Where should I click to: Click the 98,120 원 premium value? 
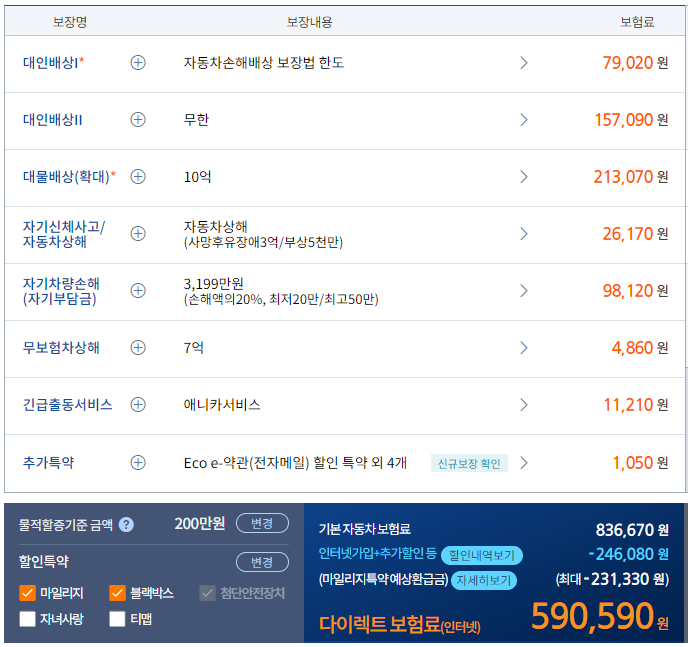coord(635,291)
